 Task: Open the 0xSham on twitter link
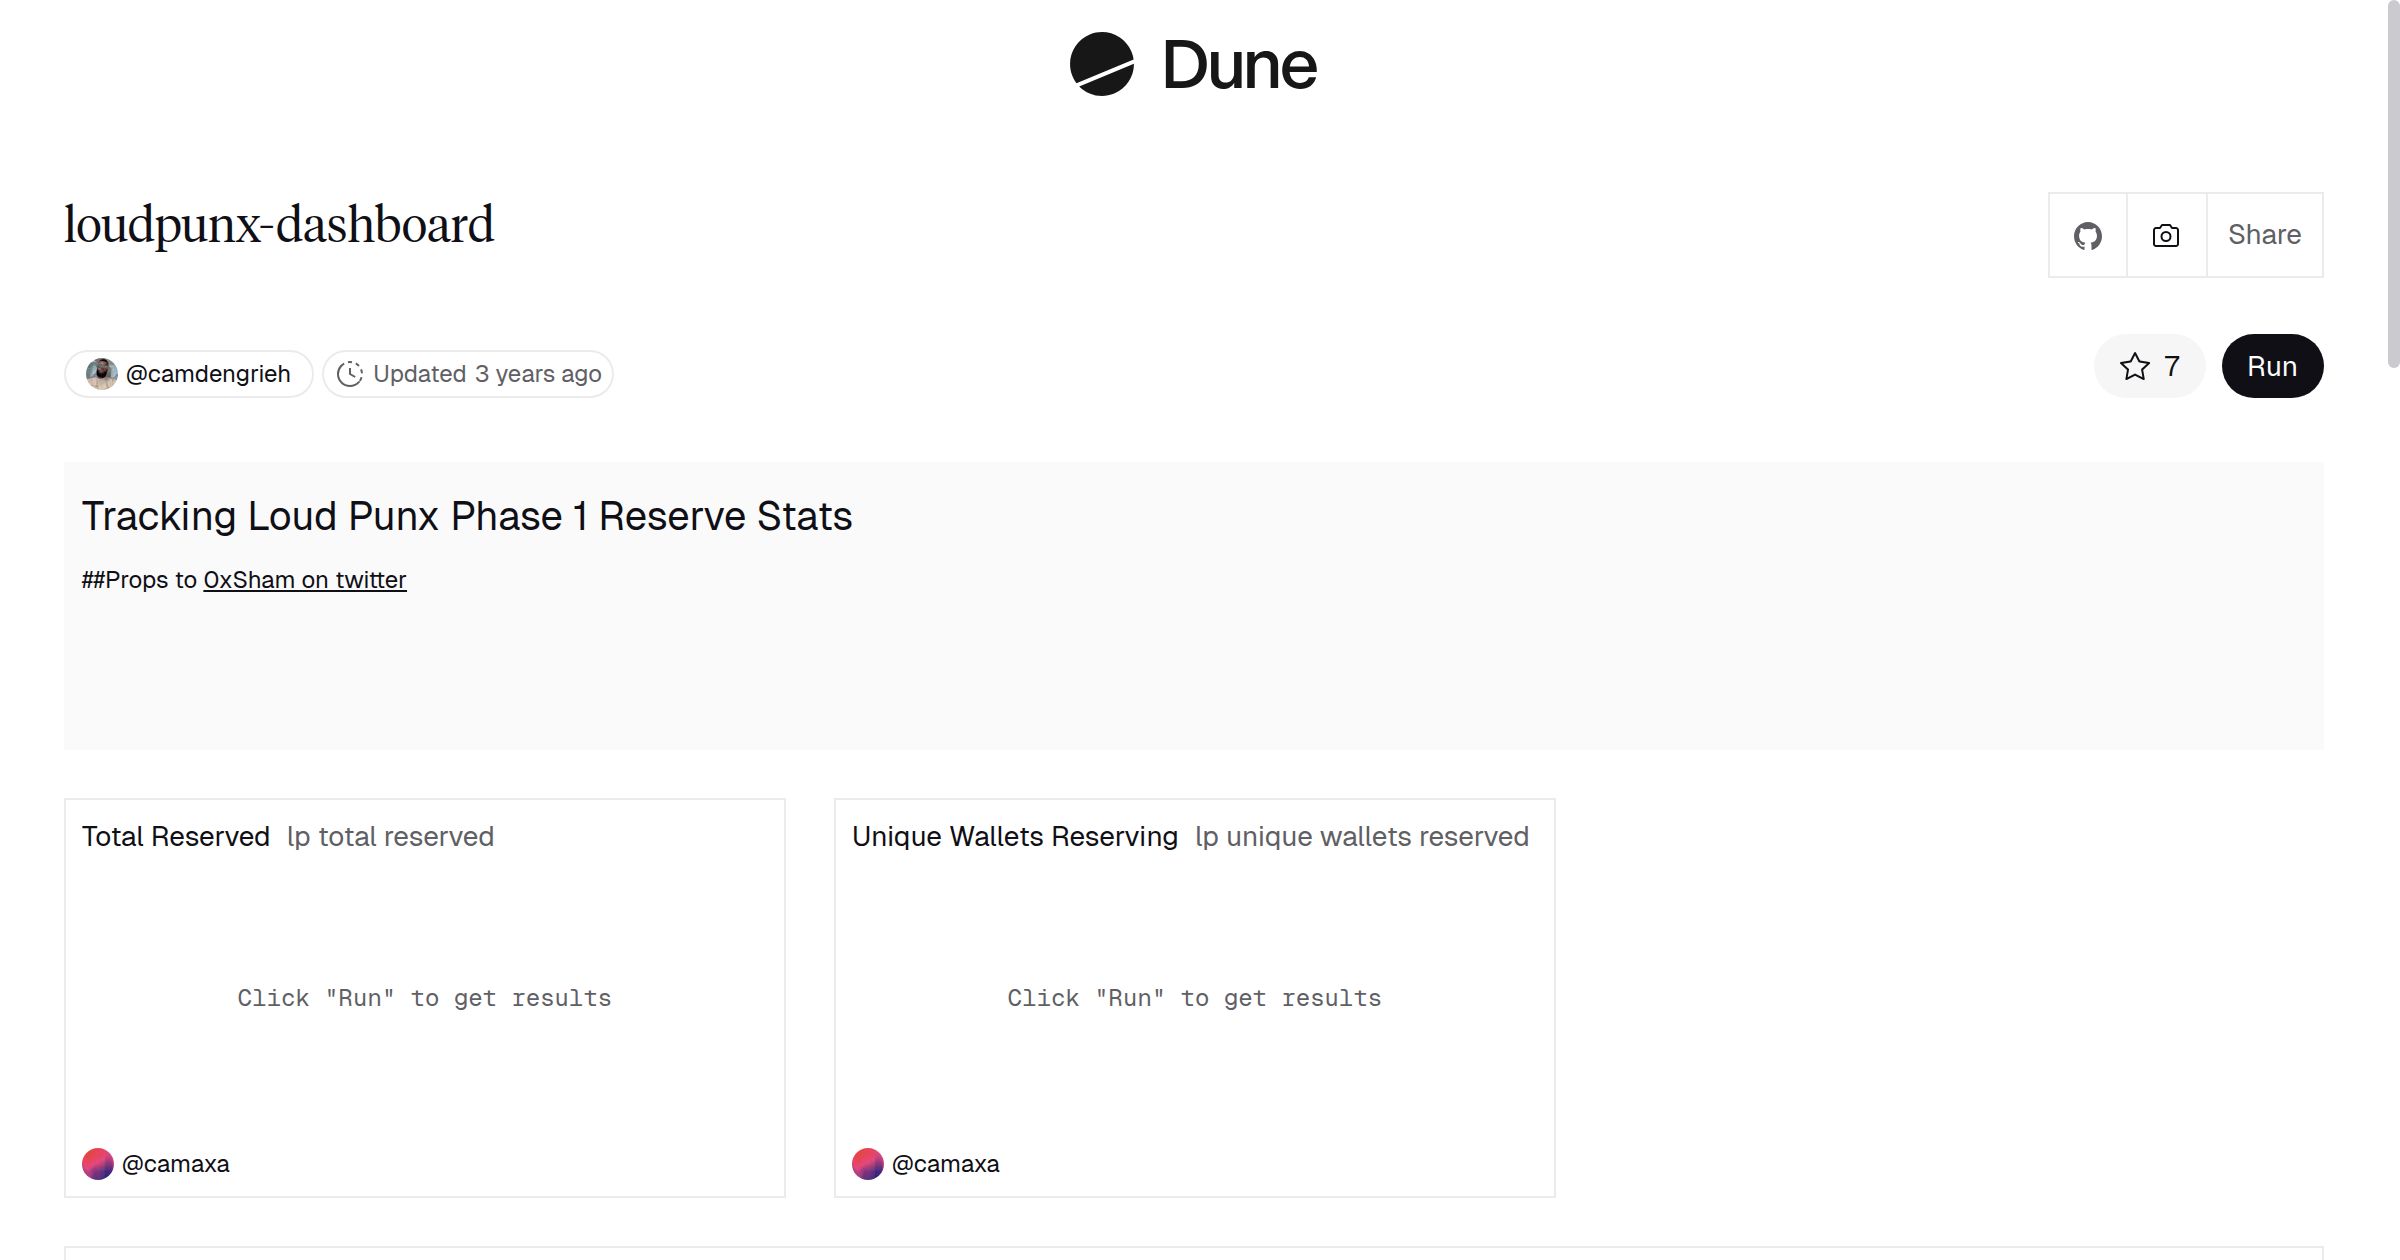click(304, 580)
